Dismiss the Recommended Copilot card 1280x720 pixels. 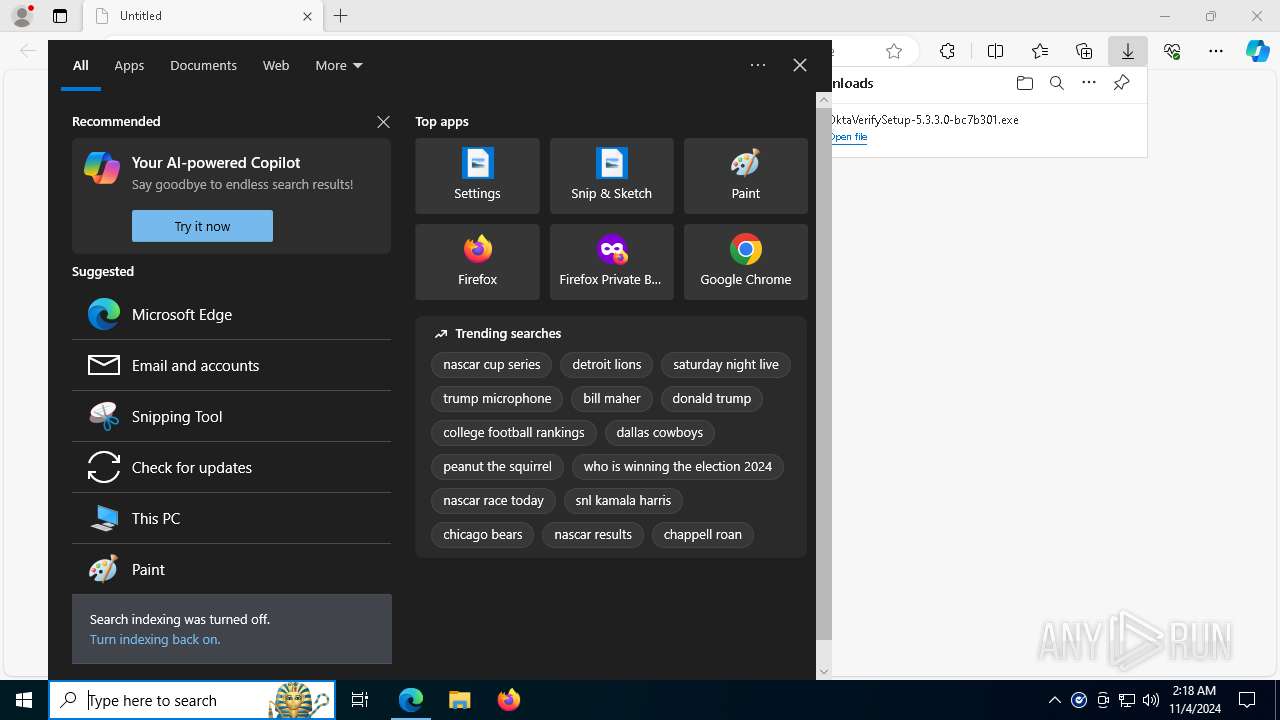click(x=383, y=121)
